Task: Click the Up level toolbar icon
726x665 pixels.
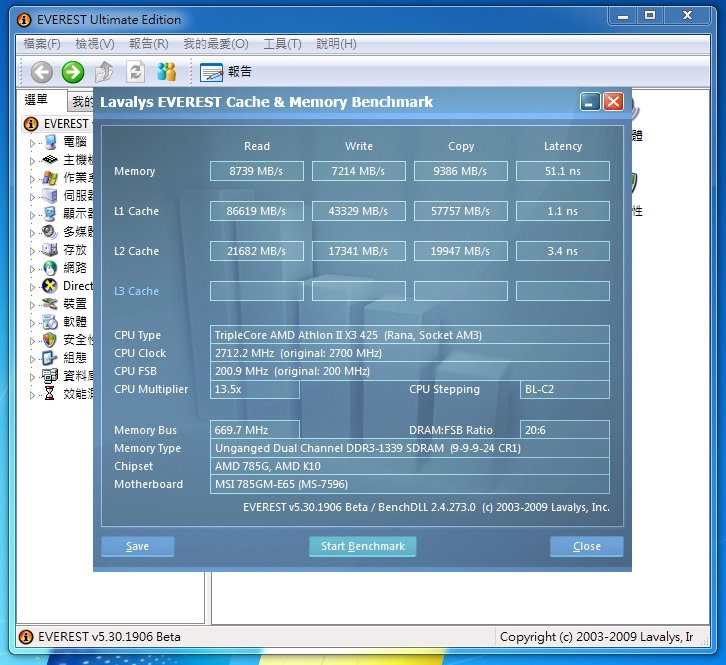Action: (x=104, y=72)
